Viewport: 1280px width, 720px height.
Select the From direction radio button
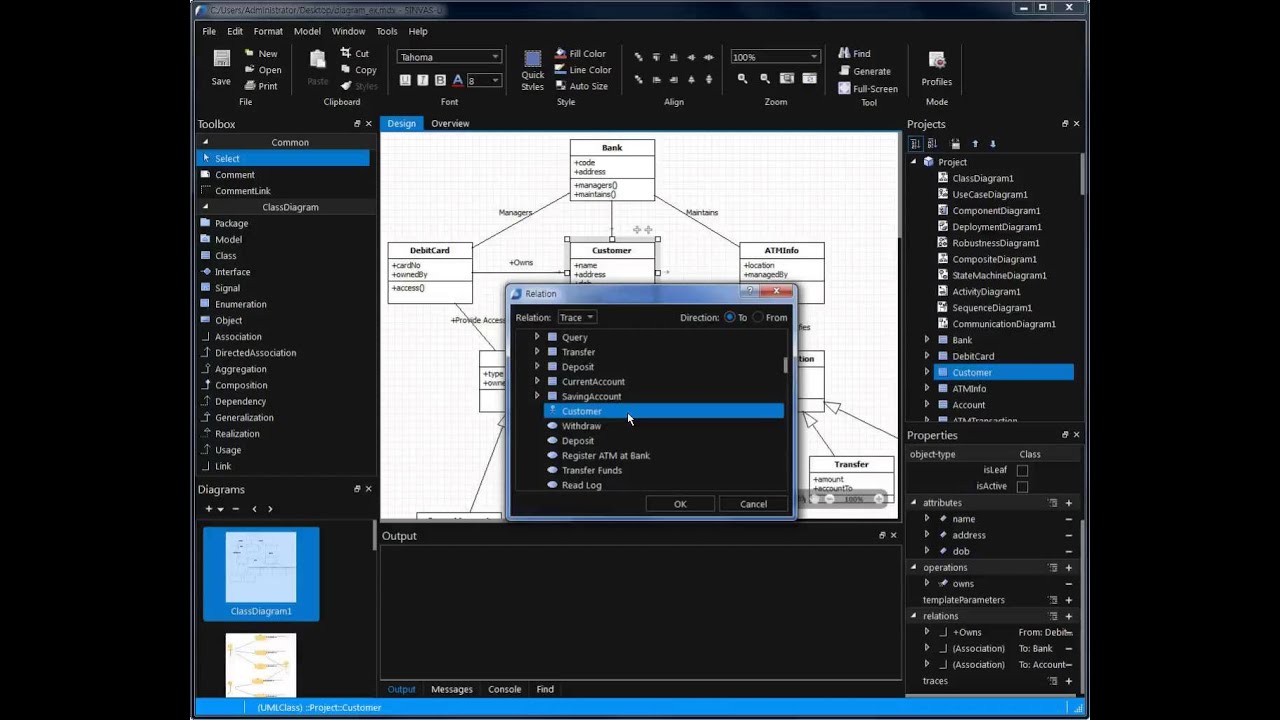(757, 317)
